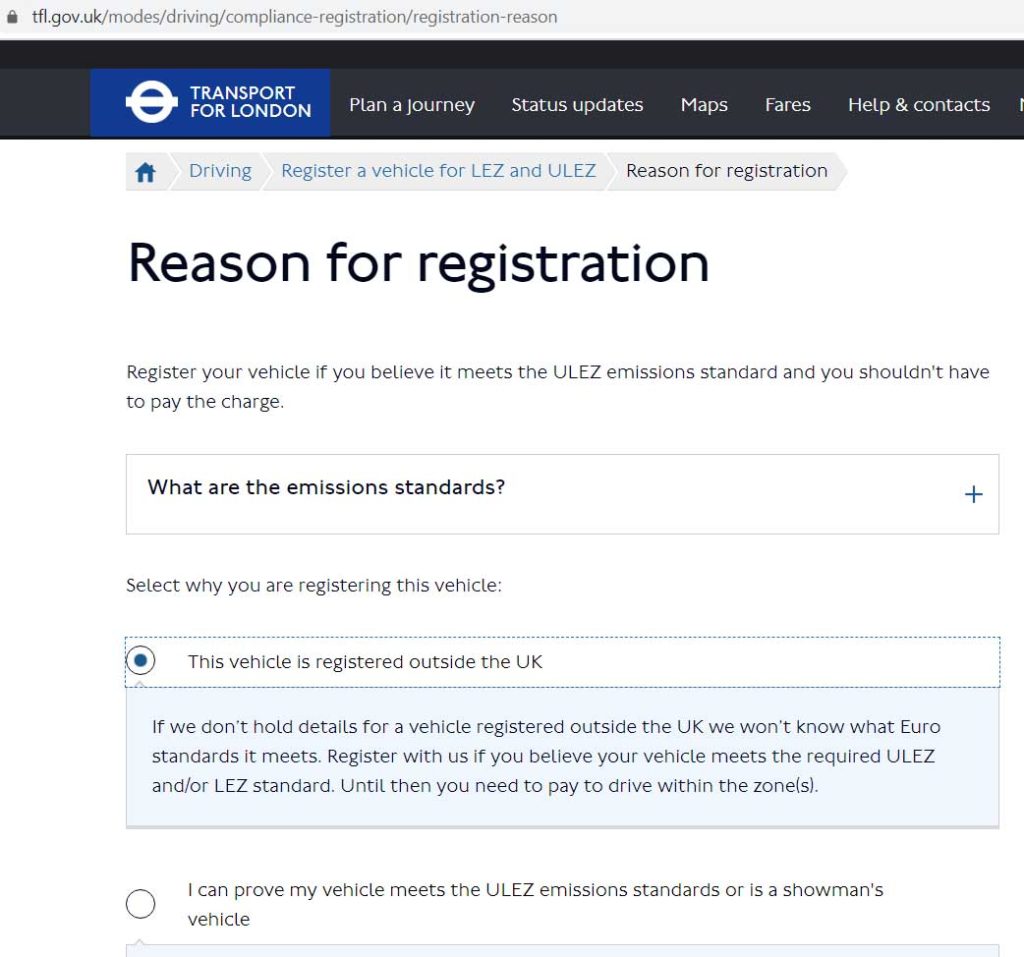
Task: Open Help & contacts menu
Action: point(919,105)
